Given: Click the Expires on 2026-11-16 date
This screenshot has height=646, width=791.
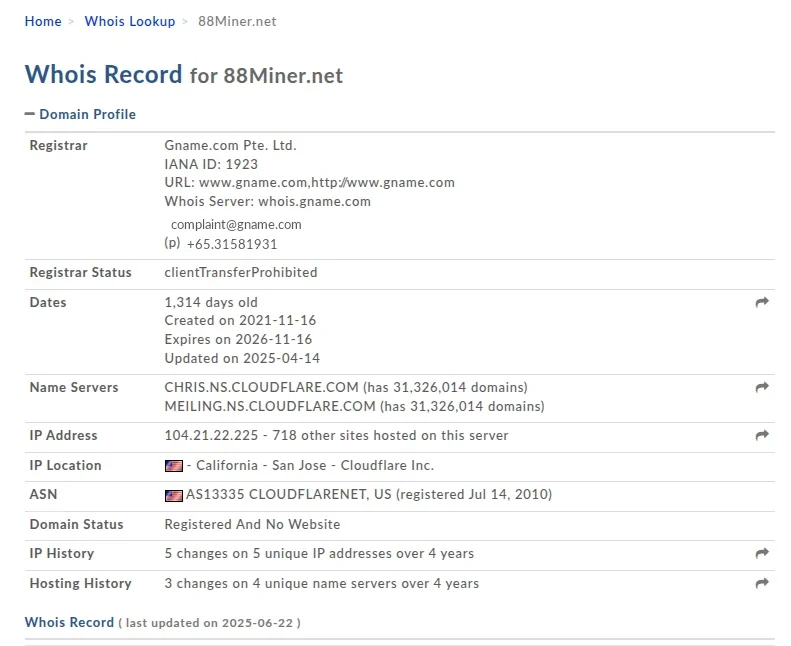Looking at the screenshot, I should (238, 339).
